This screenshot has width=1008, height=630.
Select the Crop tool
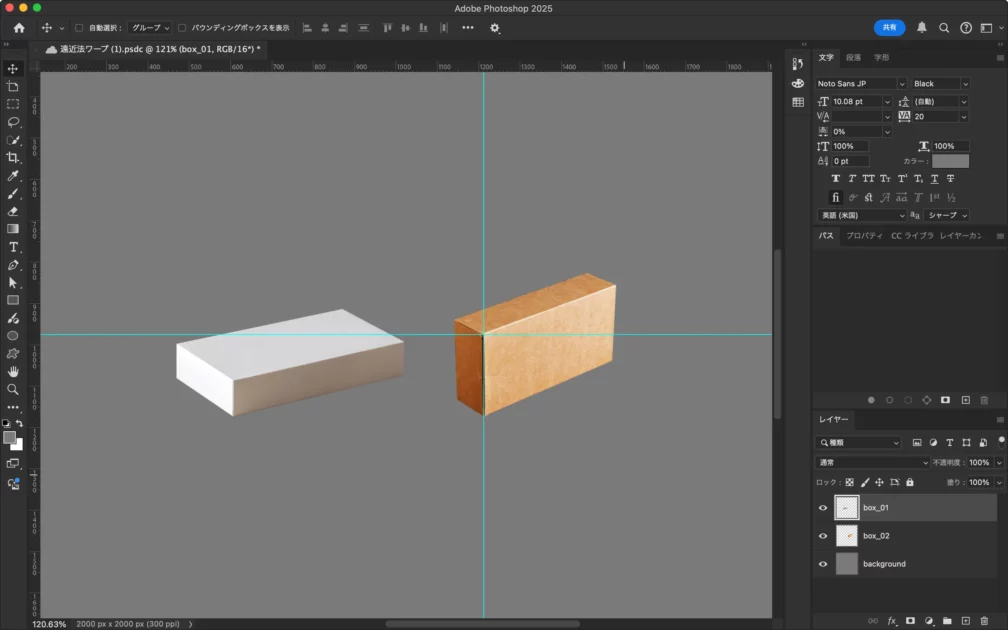pyautogui.click(x=13, y=158)
